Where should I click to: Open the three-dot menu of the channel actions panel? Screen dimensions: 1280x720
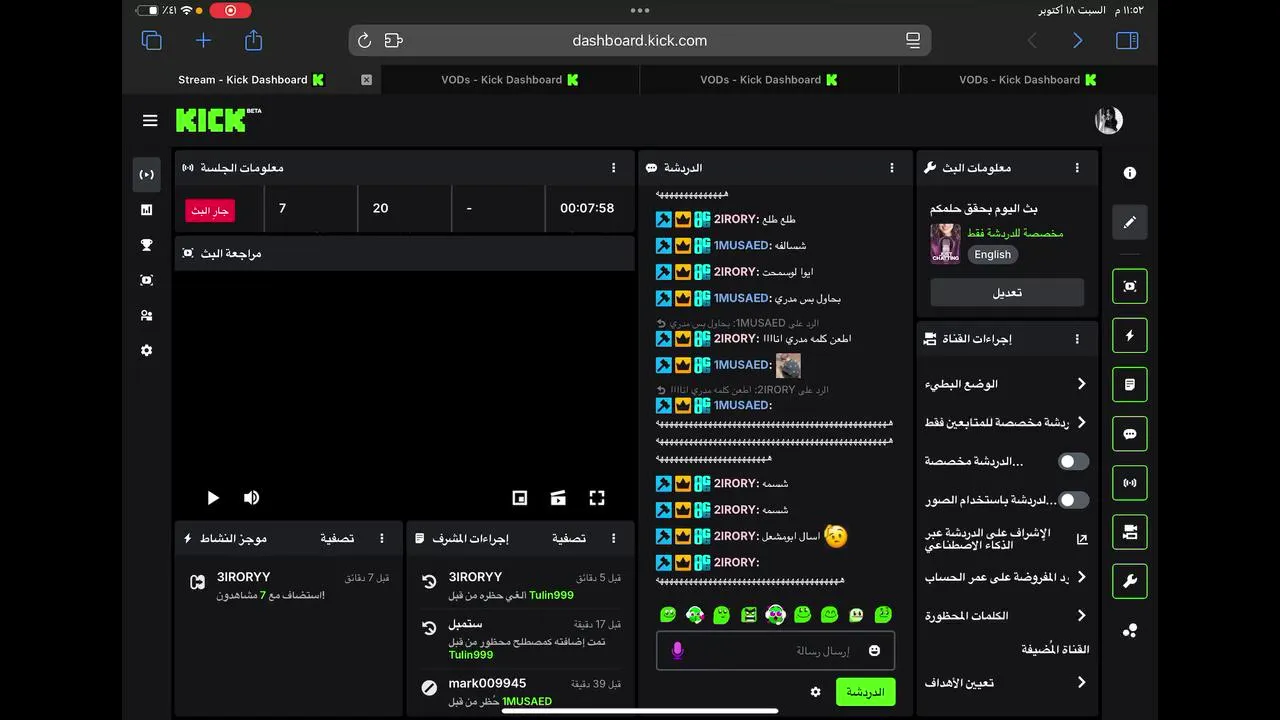1077,339
